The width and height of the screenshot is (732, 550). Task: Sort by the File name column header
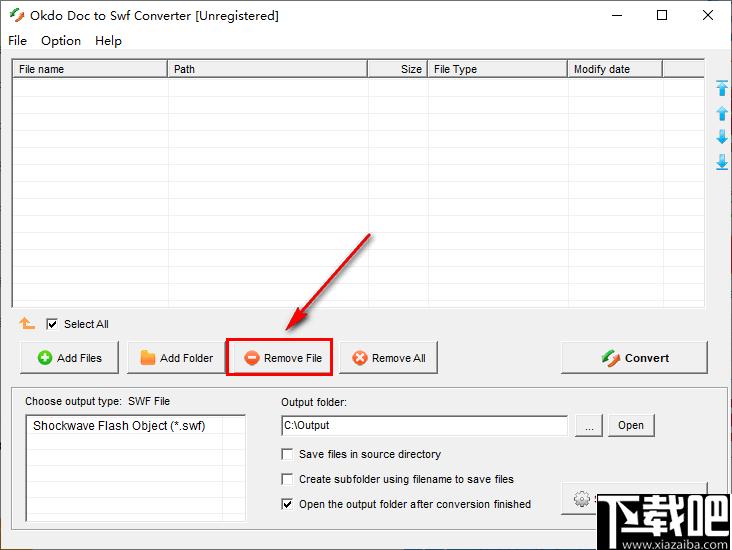pyautogui.click(x=90, y=69)
